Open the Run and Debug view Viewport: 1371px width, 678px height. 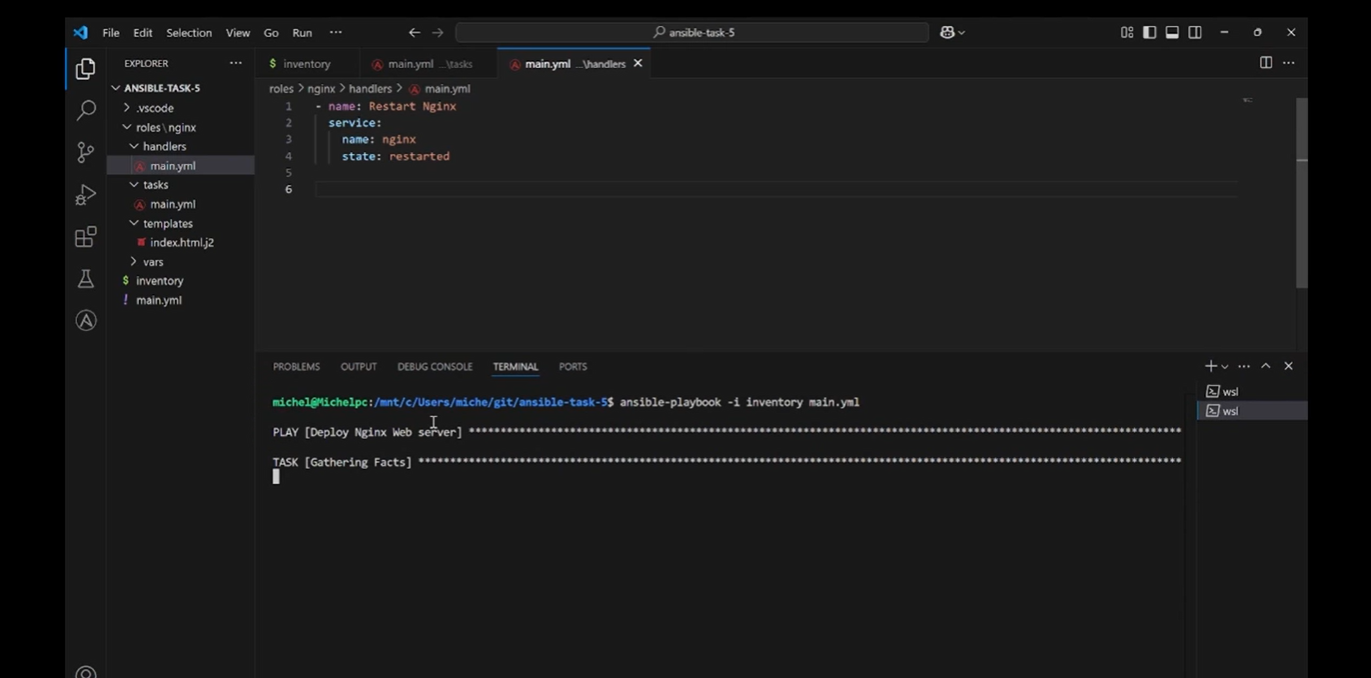click(86, 194)
